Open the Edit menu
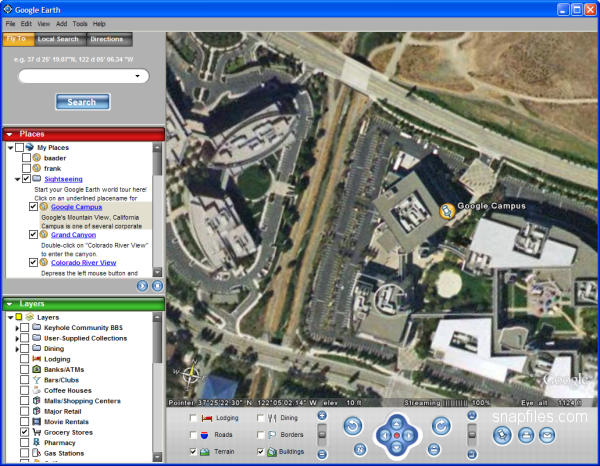 (x=26, y=24)
